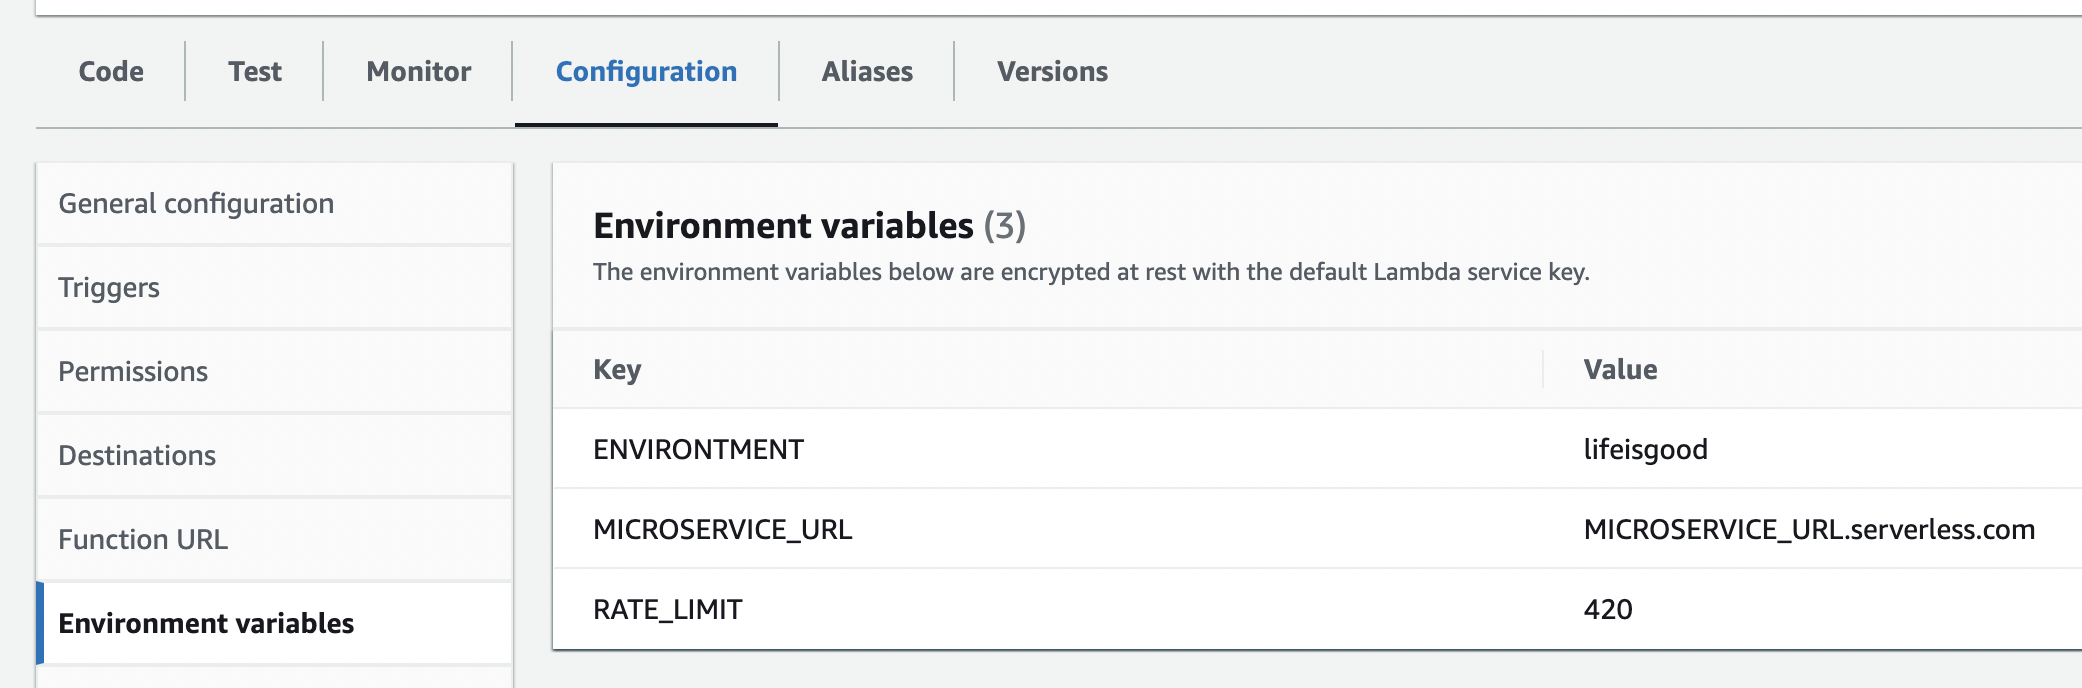The height and width of the screenshot is (688, 2082).
Task: Open the Code tab
Action: (111, 72)
